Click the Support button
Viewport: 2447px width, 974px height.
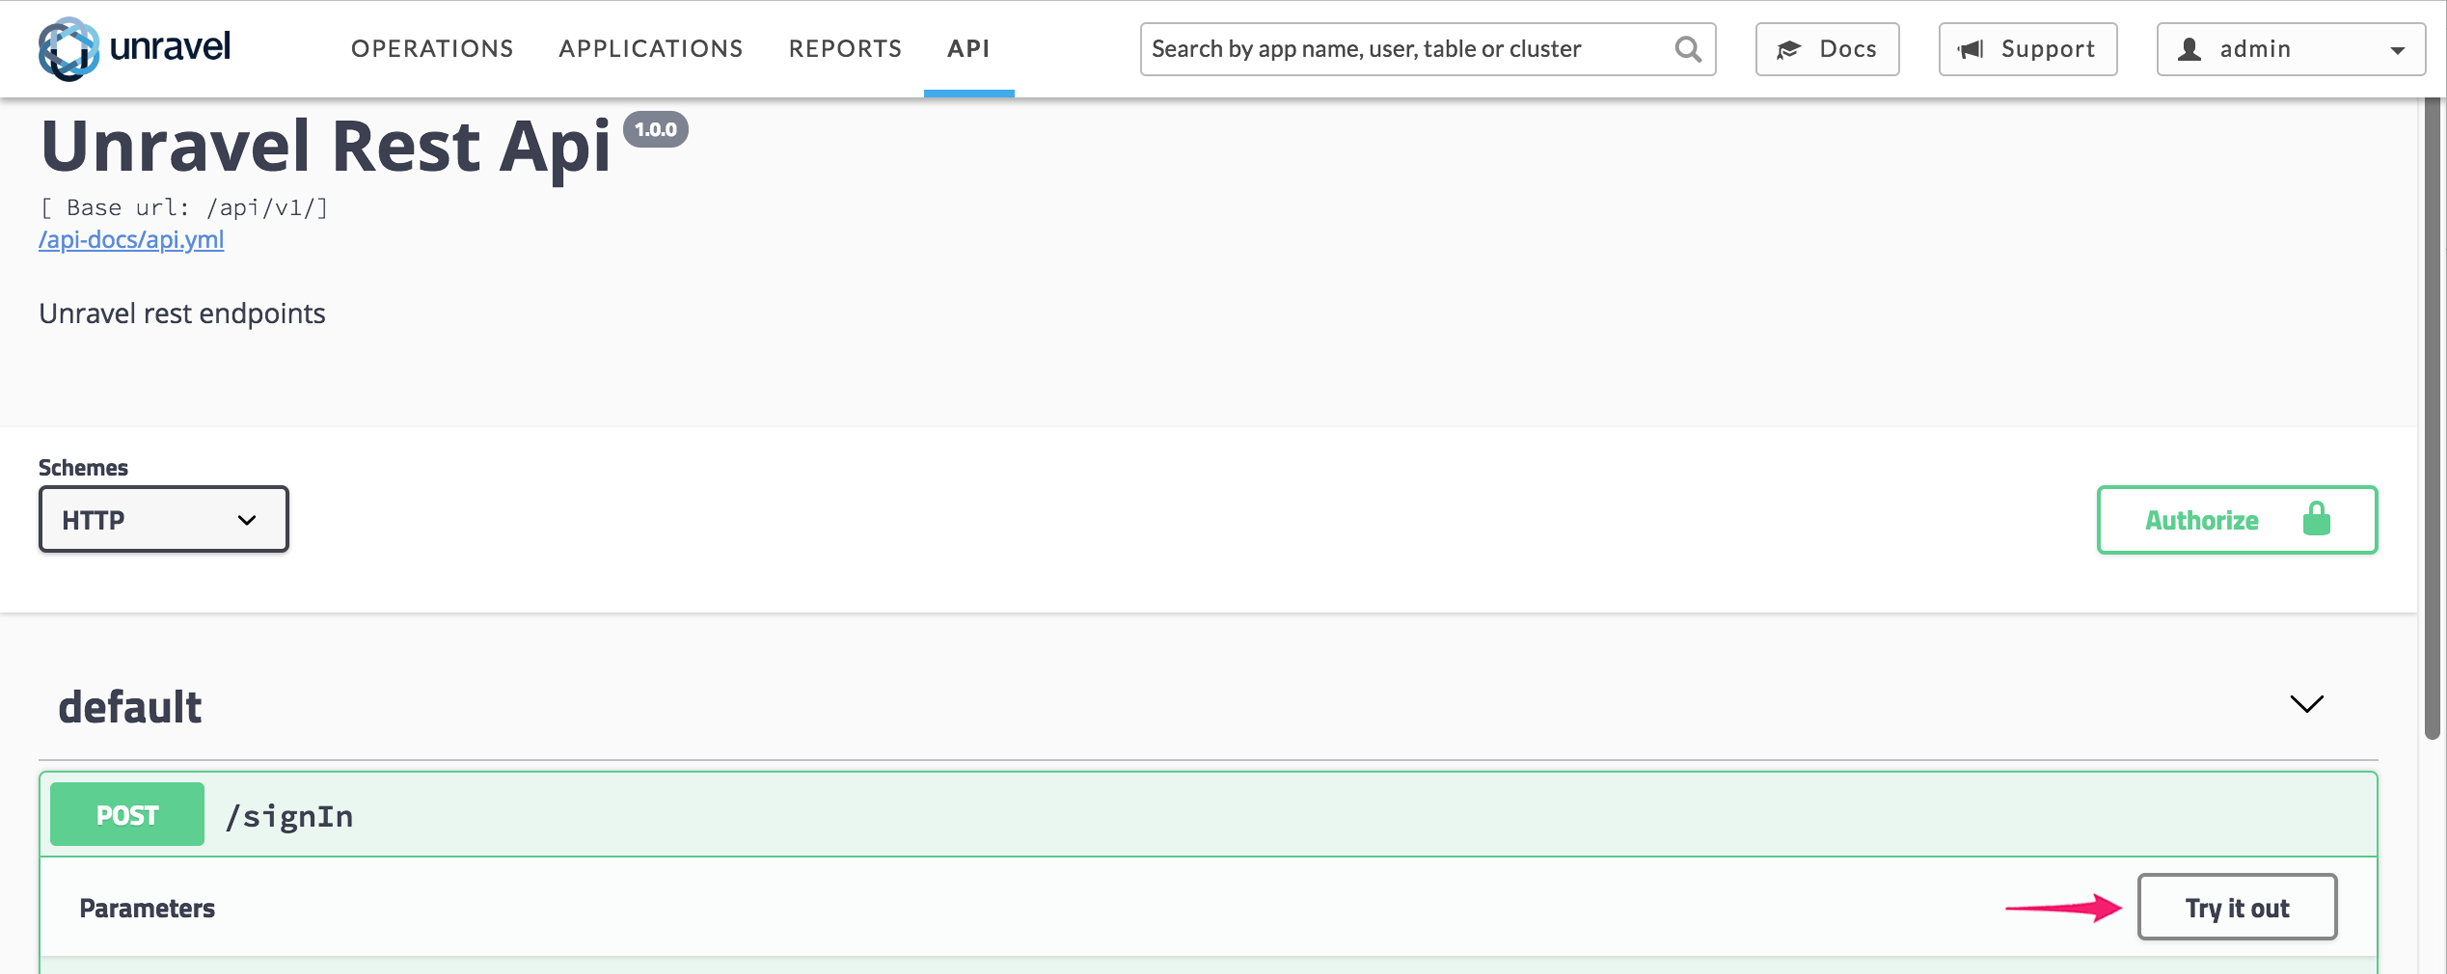(x=2027, y=49)
